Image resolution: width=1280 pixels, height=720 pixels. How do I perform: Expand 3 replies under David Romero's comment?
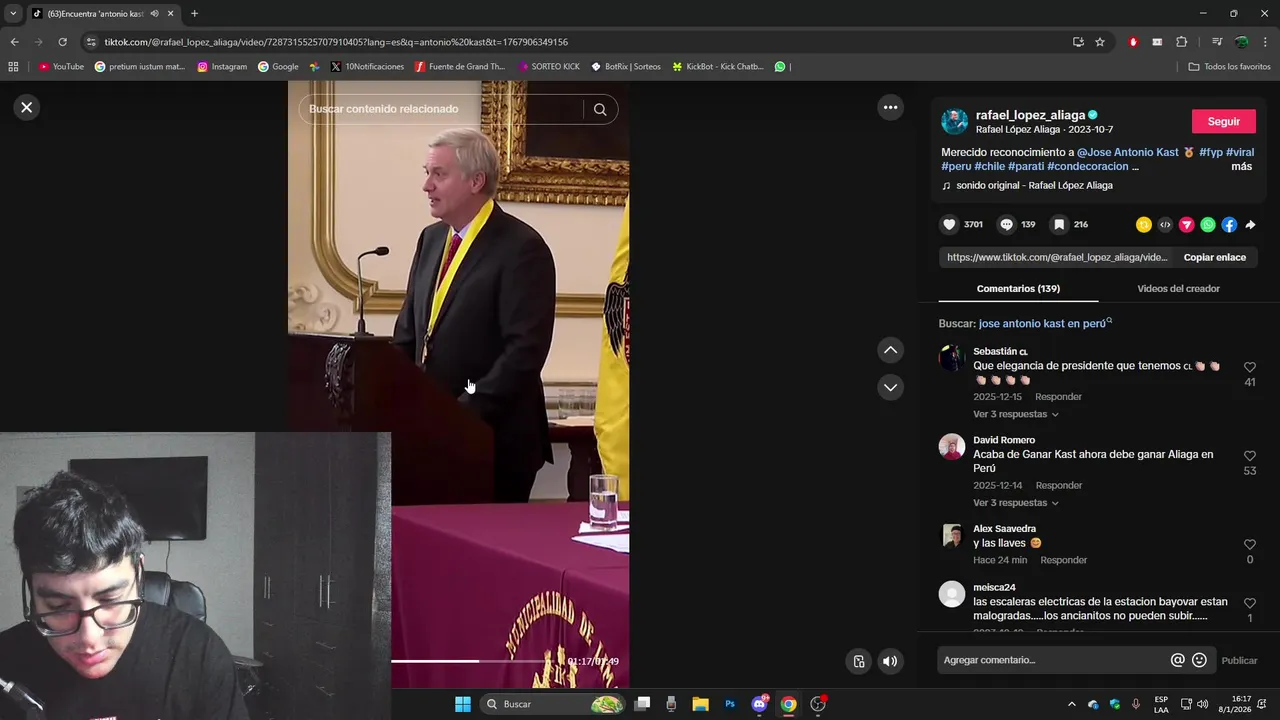coord(1015,503)
